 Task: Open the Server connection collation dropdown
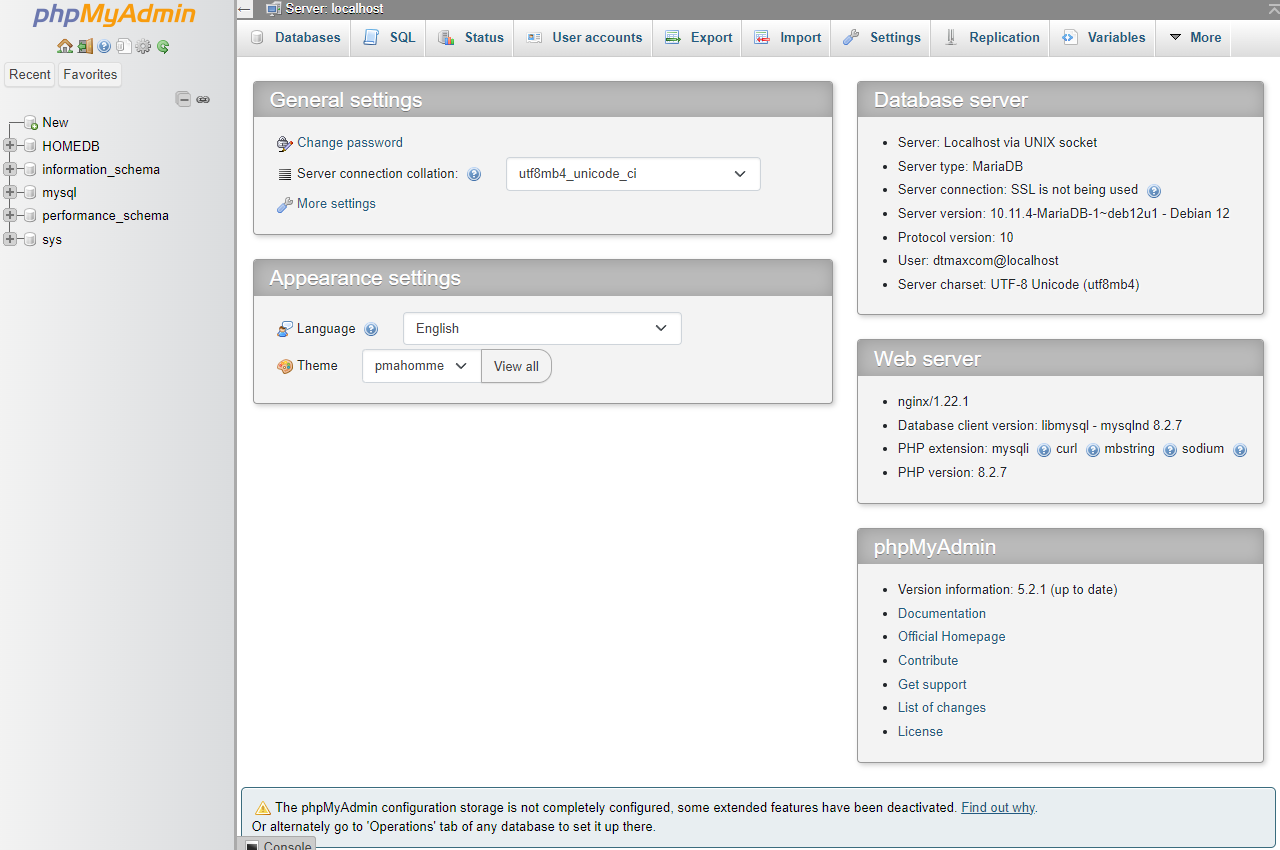[x=633, y=174]
